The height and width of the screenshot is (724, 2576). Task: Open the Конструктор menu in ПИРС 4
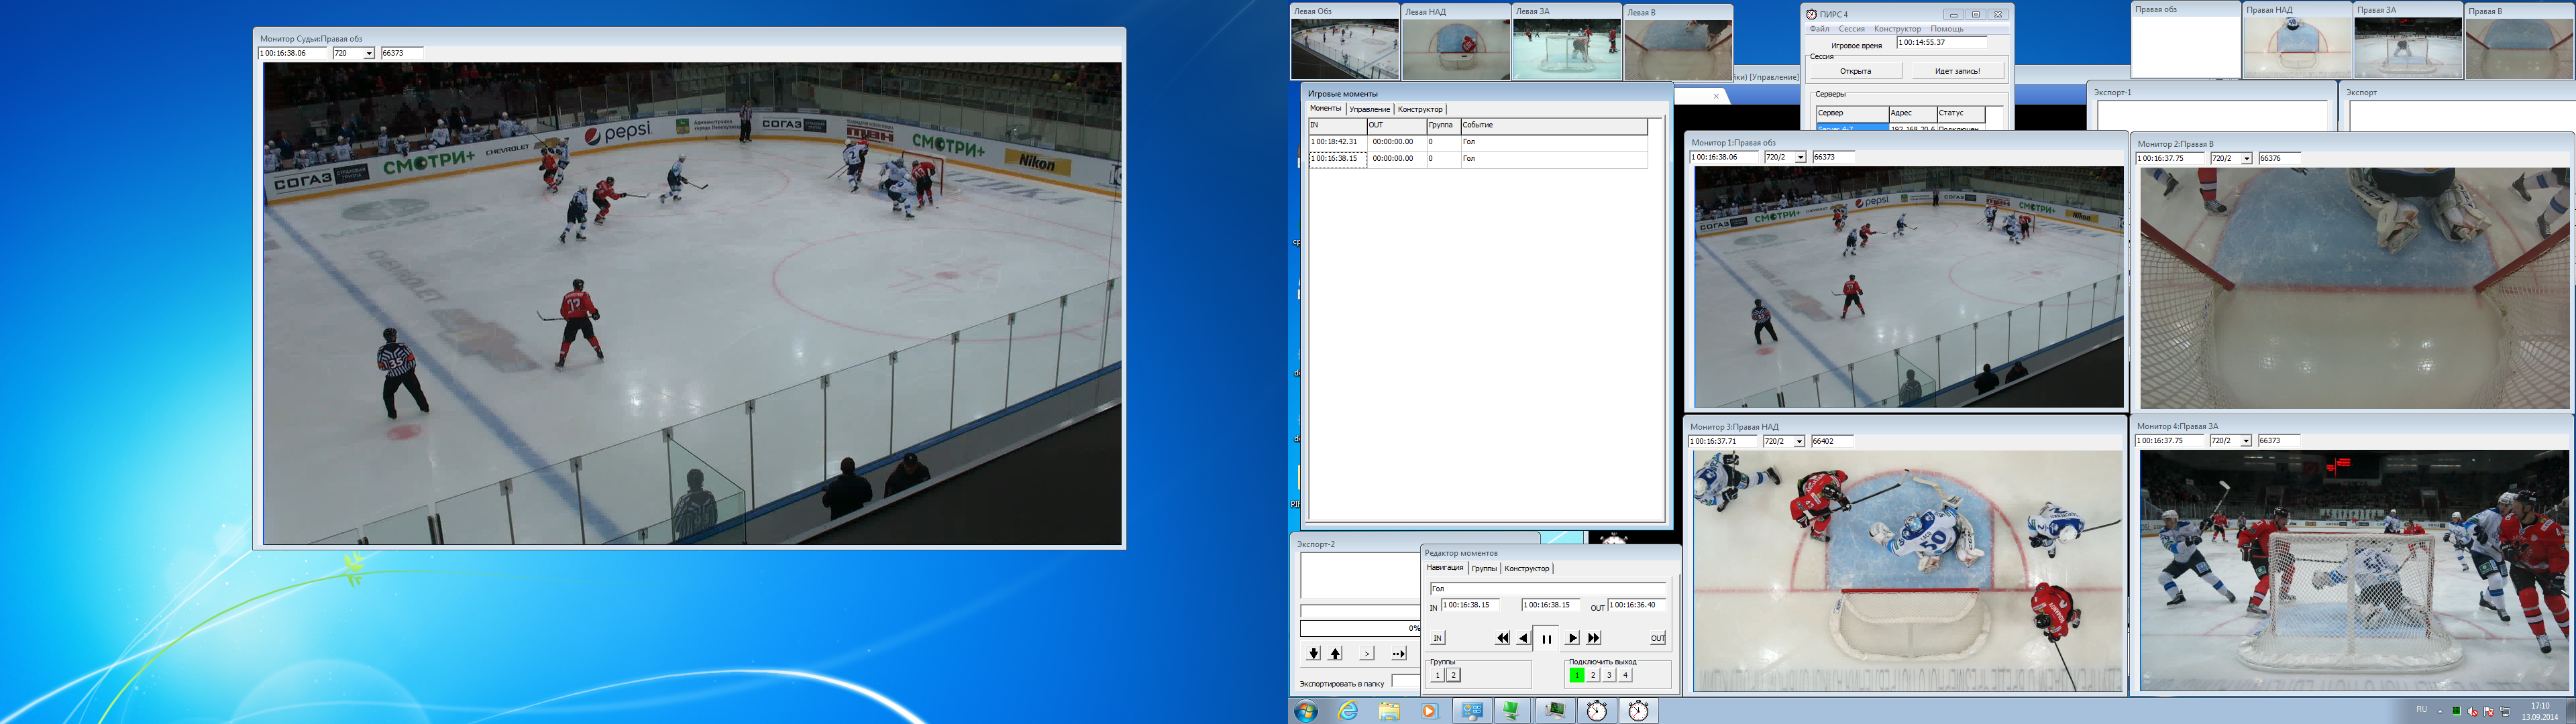[1897, 29]
